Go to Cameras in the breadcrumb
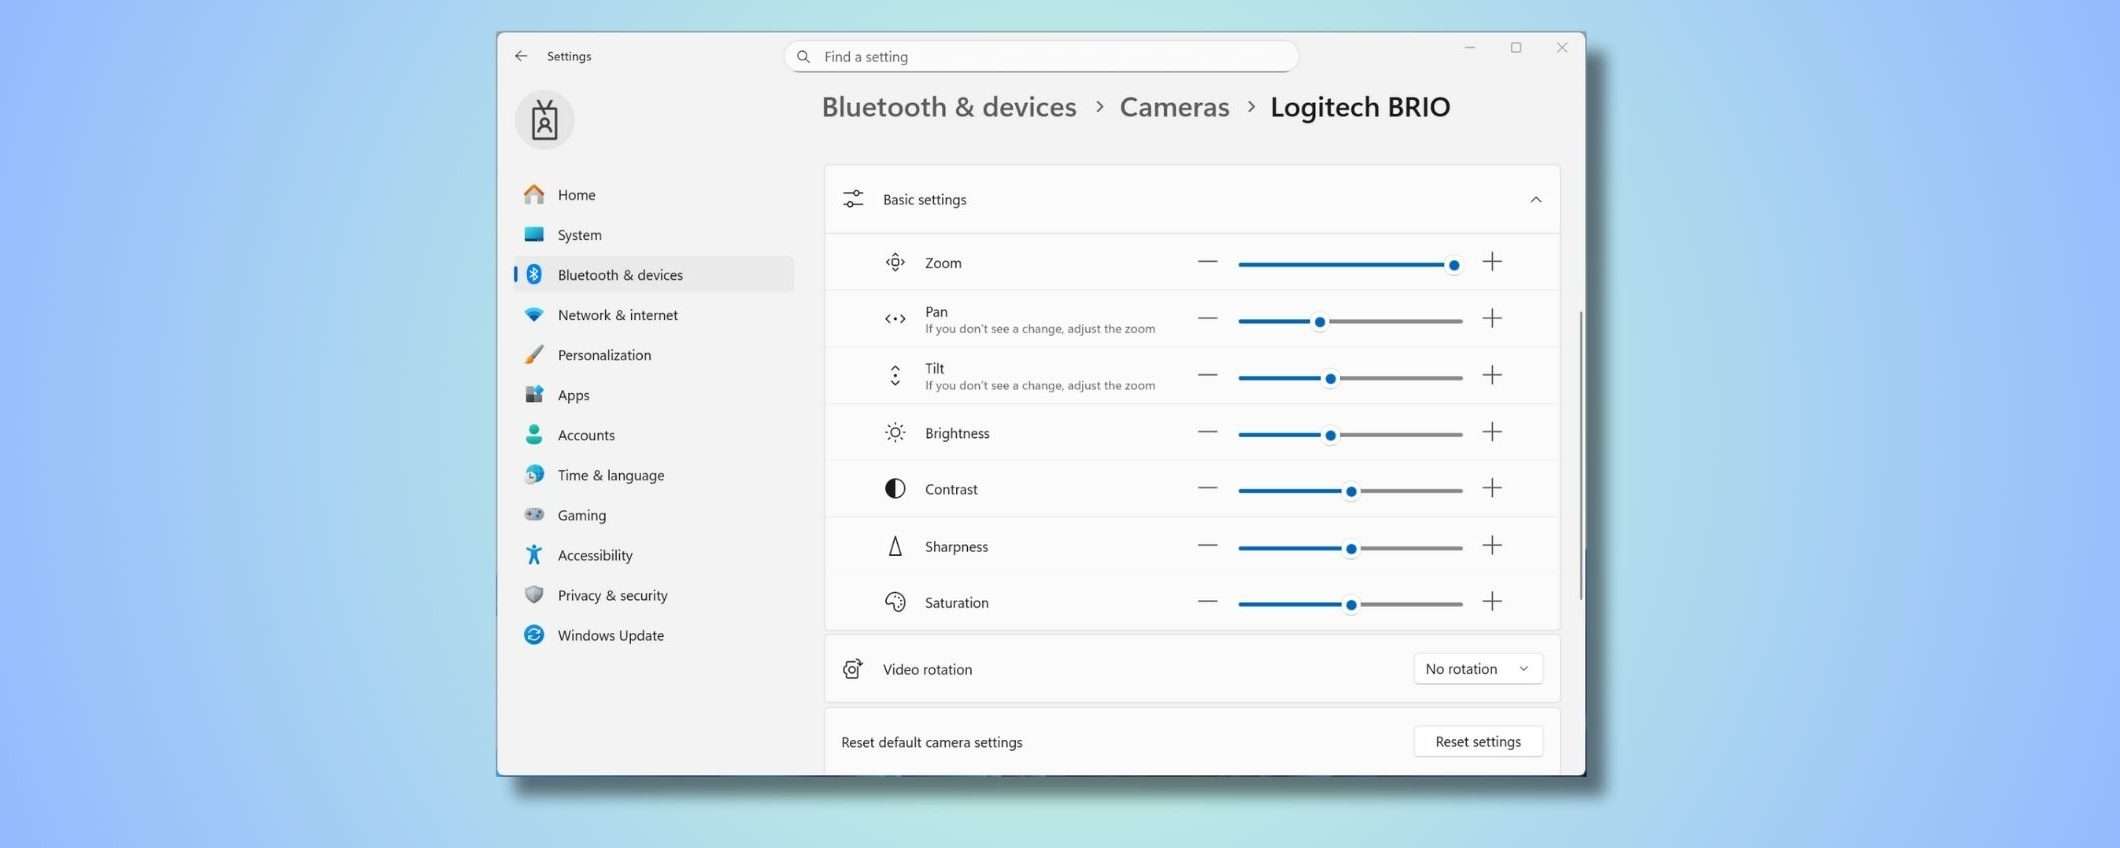The image size is (2120, 848). pyautogui.click(x=1174, y=107)
